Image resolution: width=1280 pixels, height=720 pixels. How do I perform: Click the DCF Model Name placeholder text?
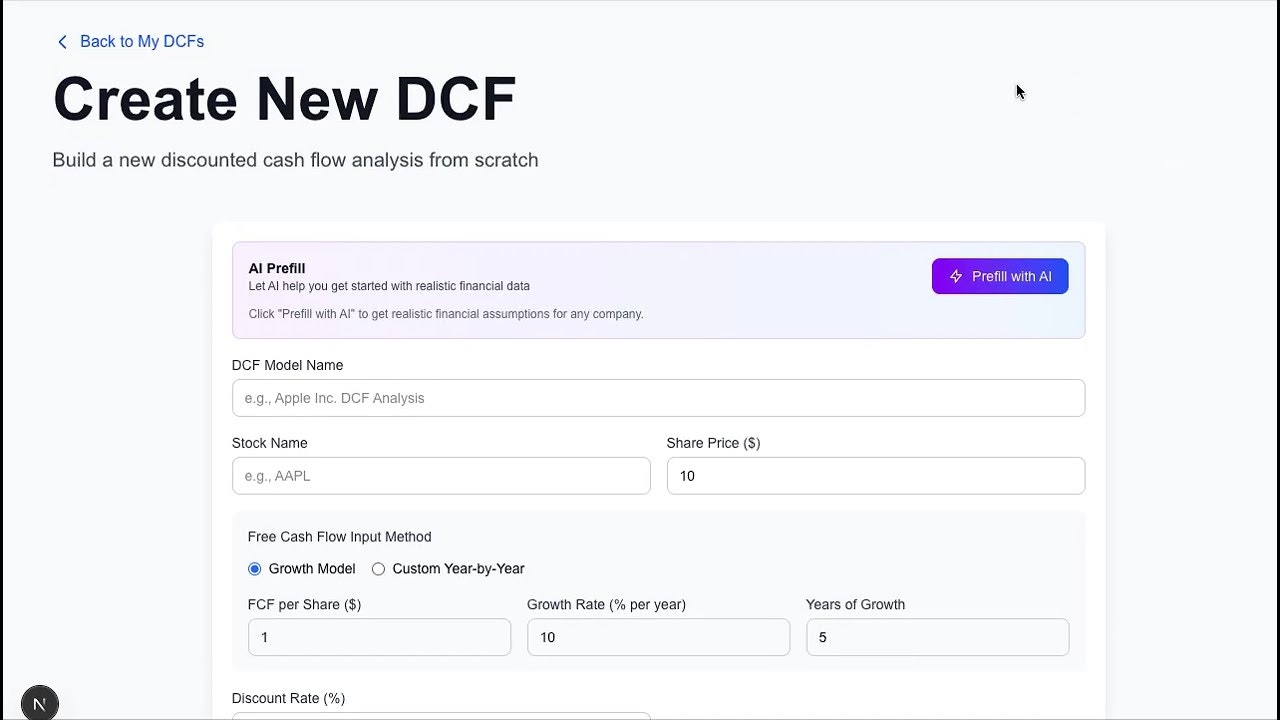pyautogui.click(x=334, y=397)
